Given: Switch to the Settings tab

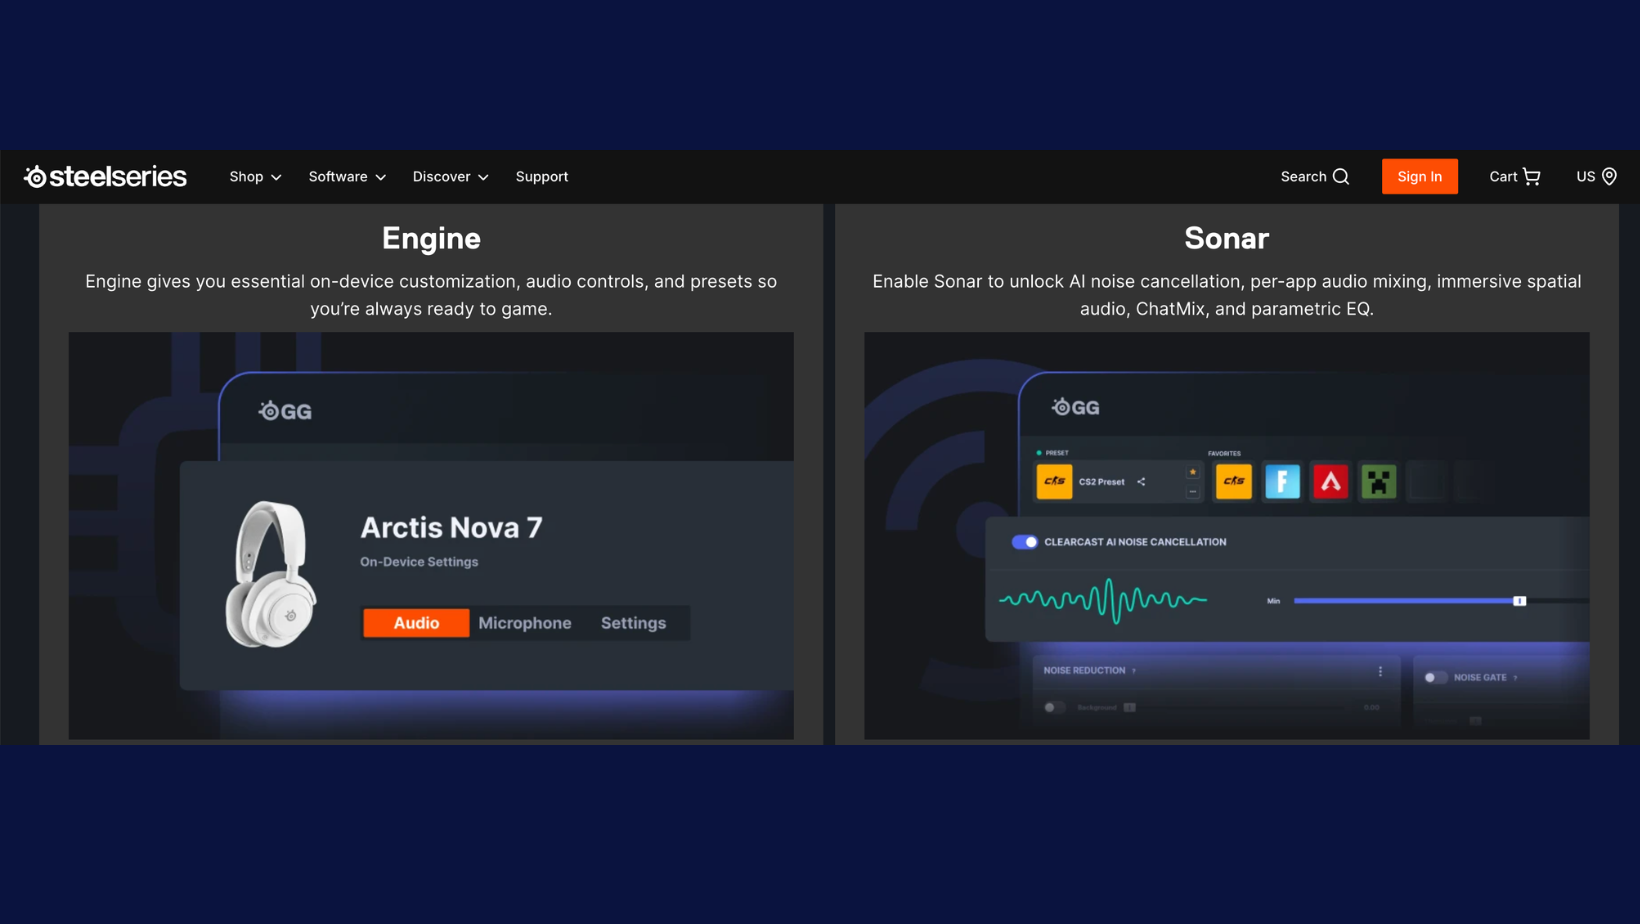Looking at the screenshot, I should click(x=633, y=623).
